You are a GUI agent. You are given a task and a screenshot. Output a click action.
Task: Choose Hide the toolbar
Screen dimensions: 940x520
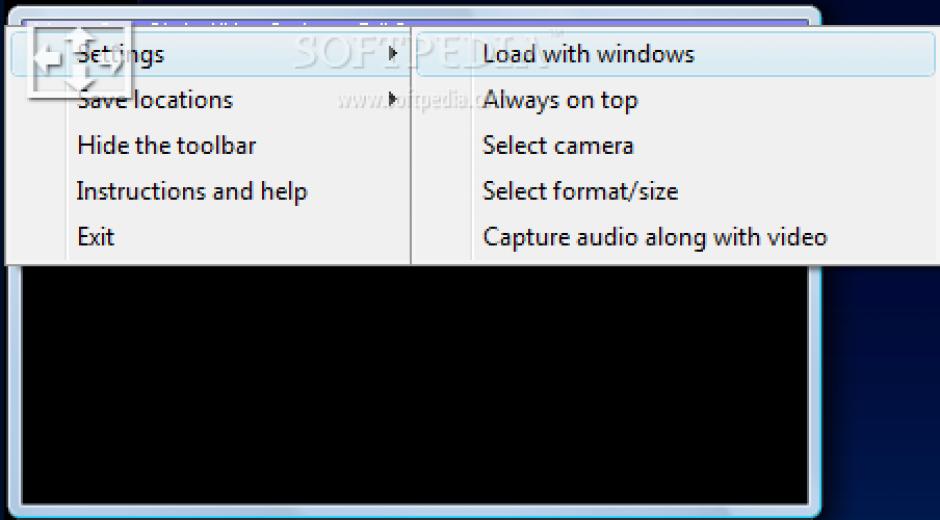tap(210, 145)
